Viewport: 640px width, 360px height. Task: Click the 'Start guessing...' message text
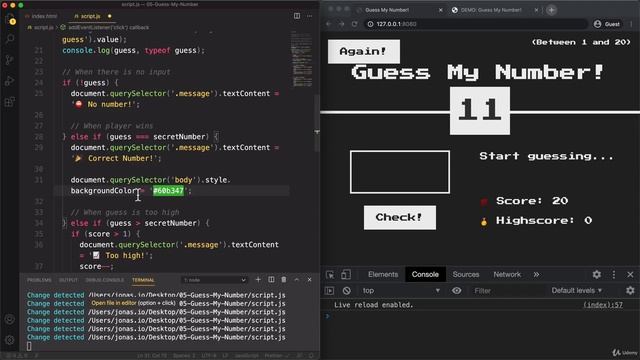[x=547, y=156]
